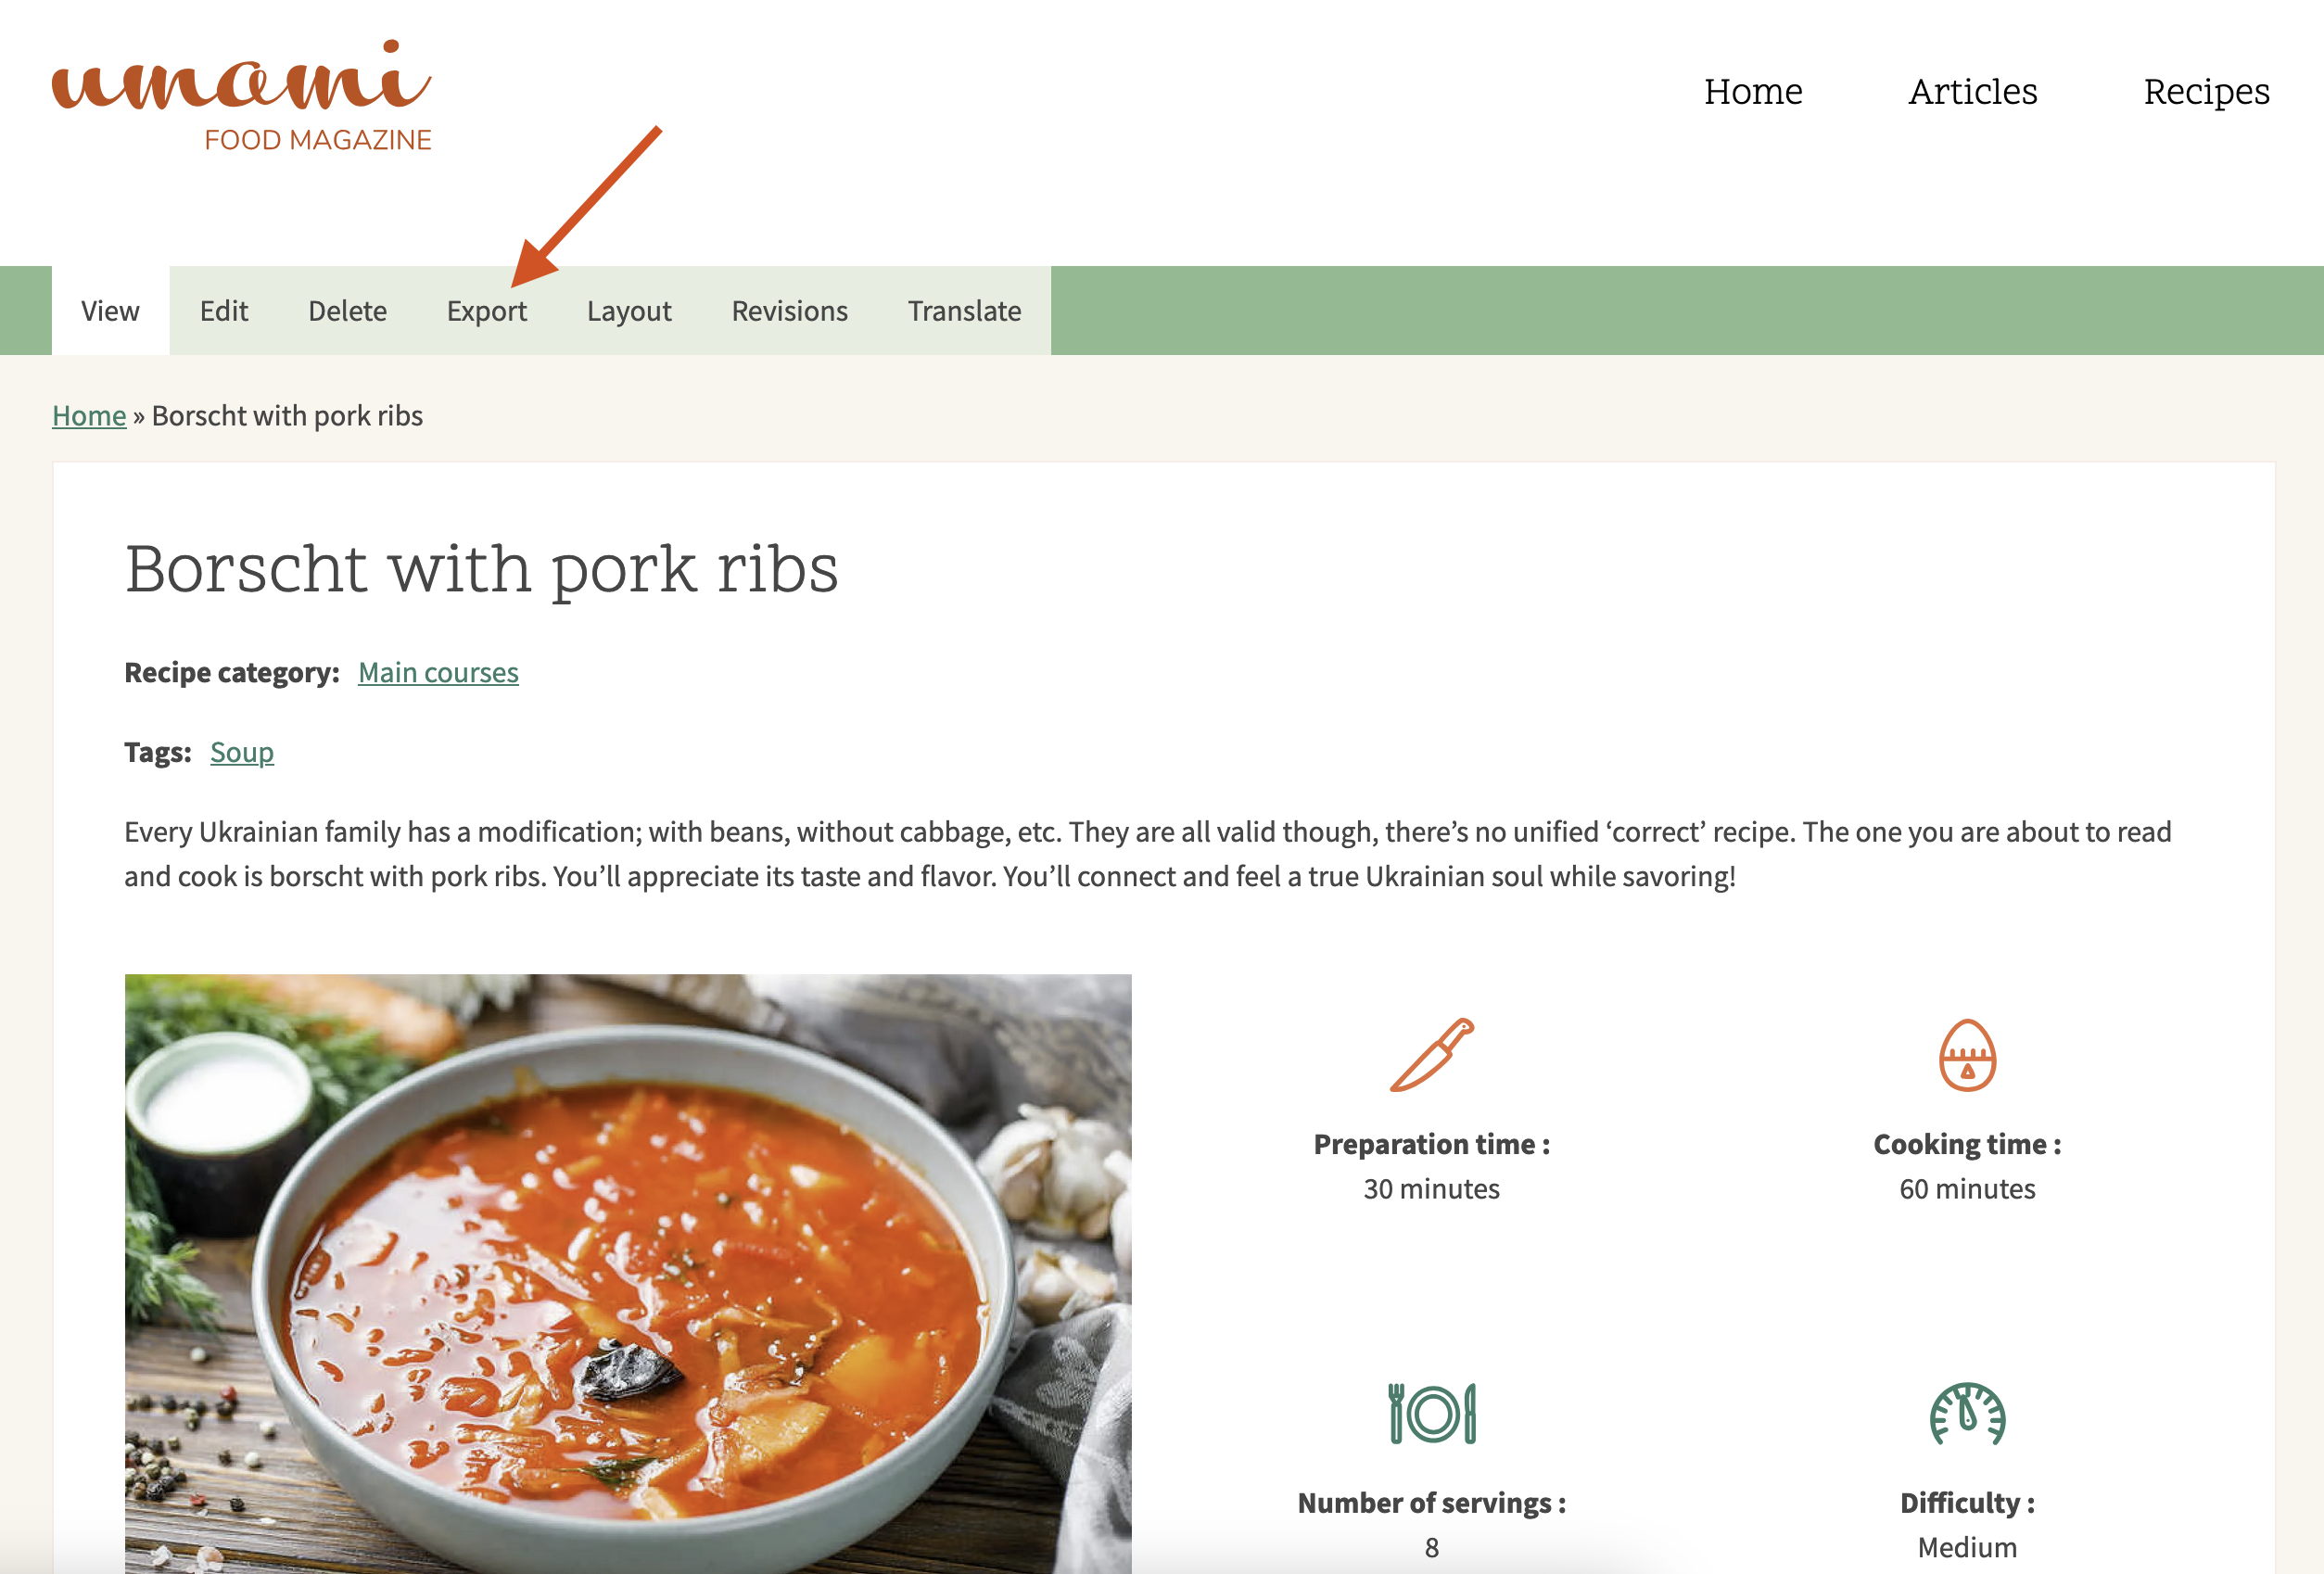Click the Umami Food Magazine logo
2324x1574 pixels.
tap(242, 96)
